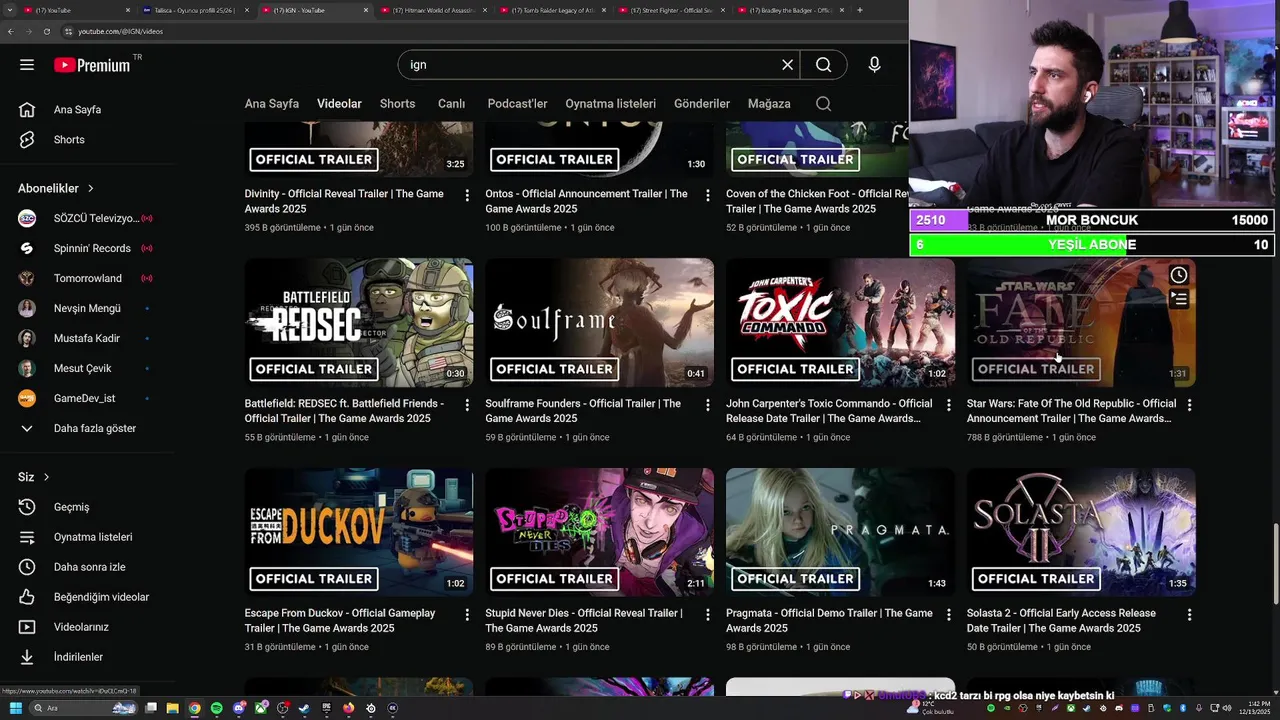Open Nevşin Mengü subscription channel
This screenshot has width=1280, height=720.
coord(86,308)
